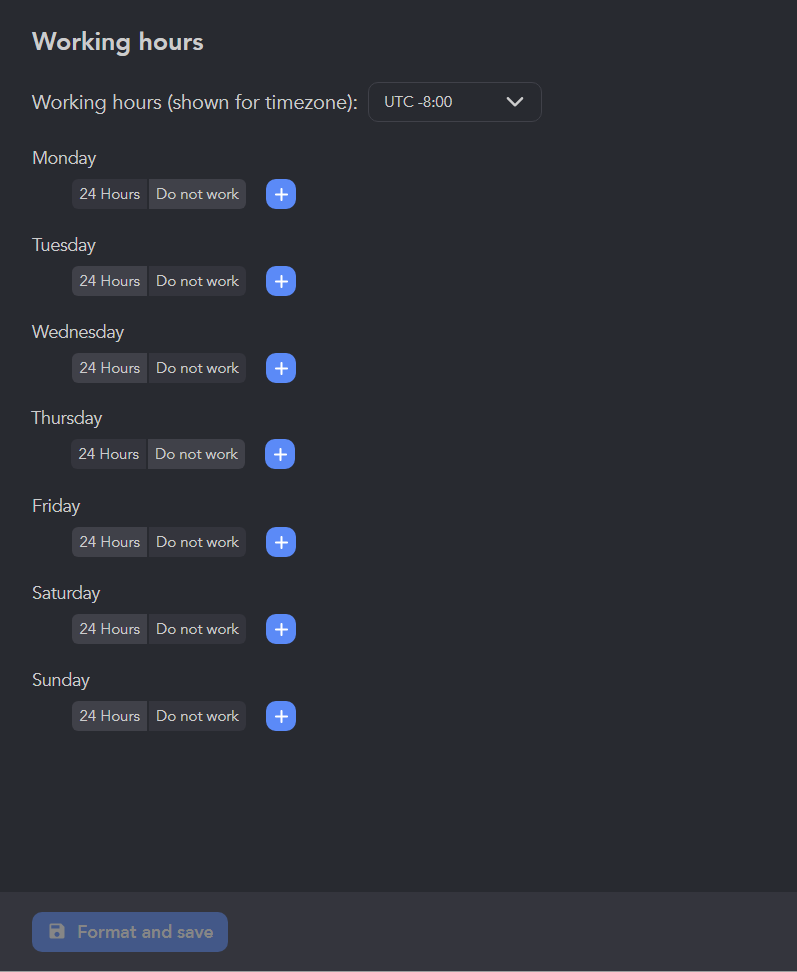Set Sunday to Do not work
Screen dimensions: 797x972
pos(197,716)
